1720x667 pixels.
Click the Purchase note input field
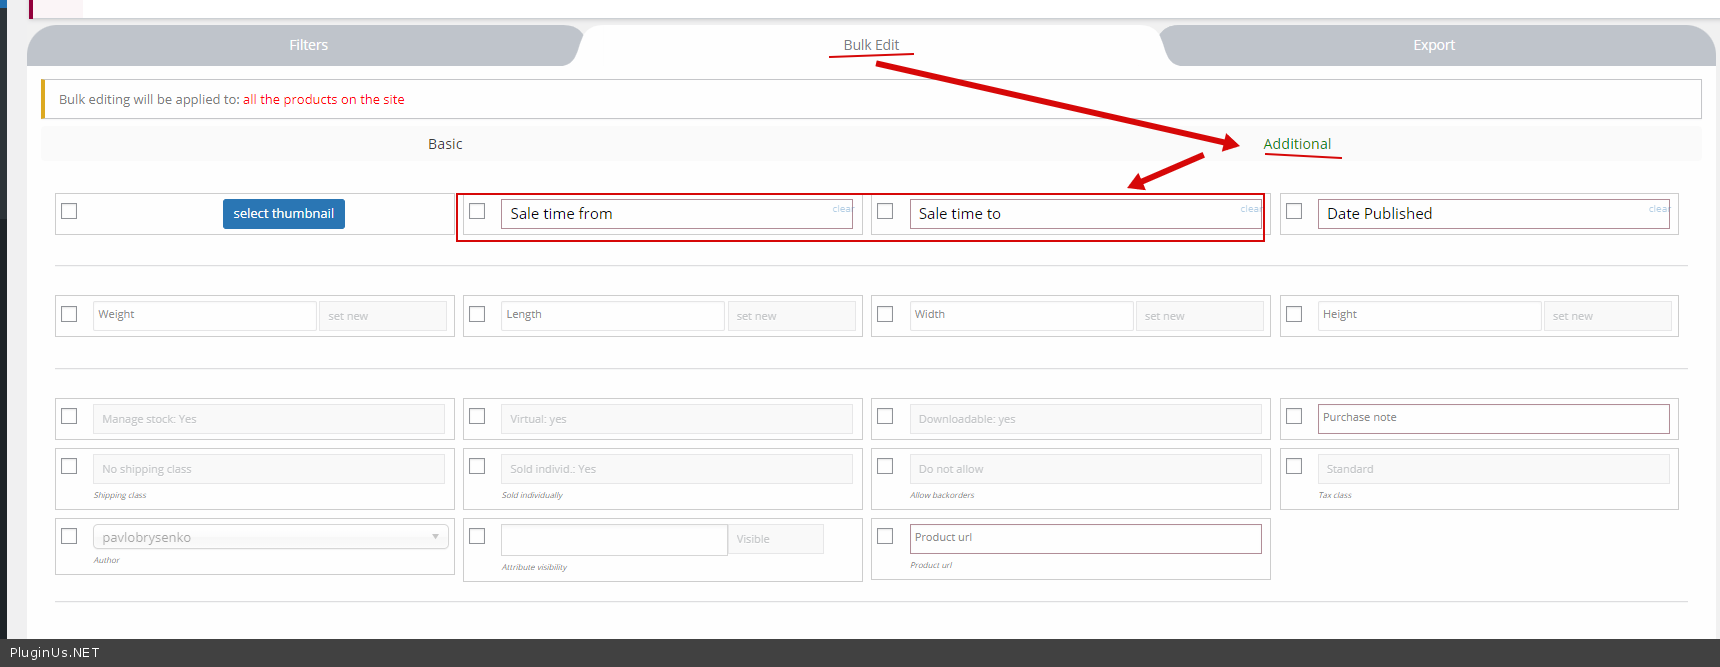[x=1493, y=418]
